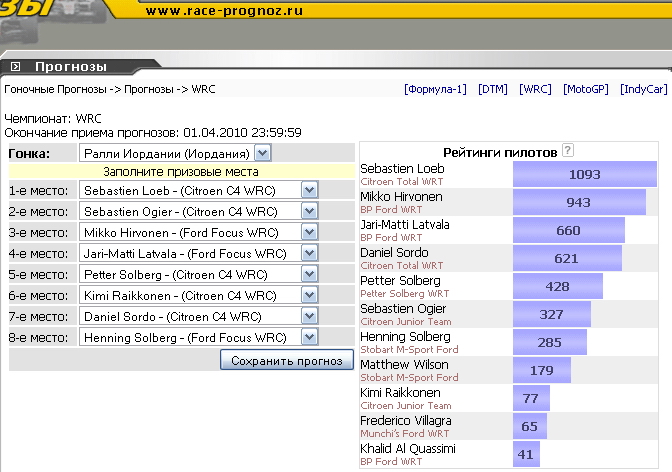Expand the 7-е место driver dropdown
This screenshot has width=672, height=472.
[199, 316]
